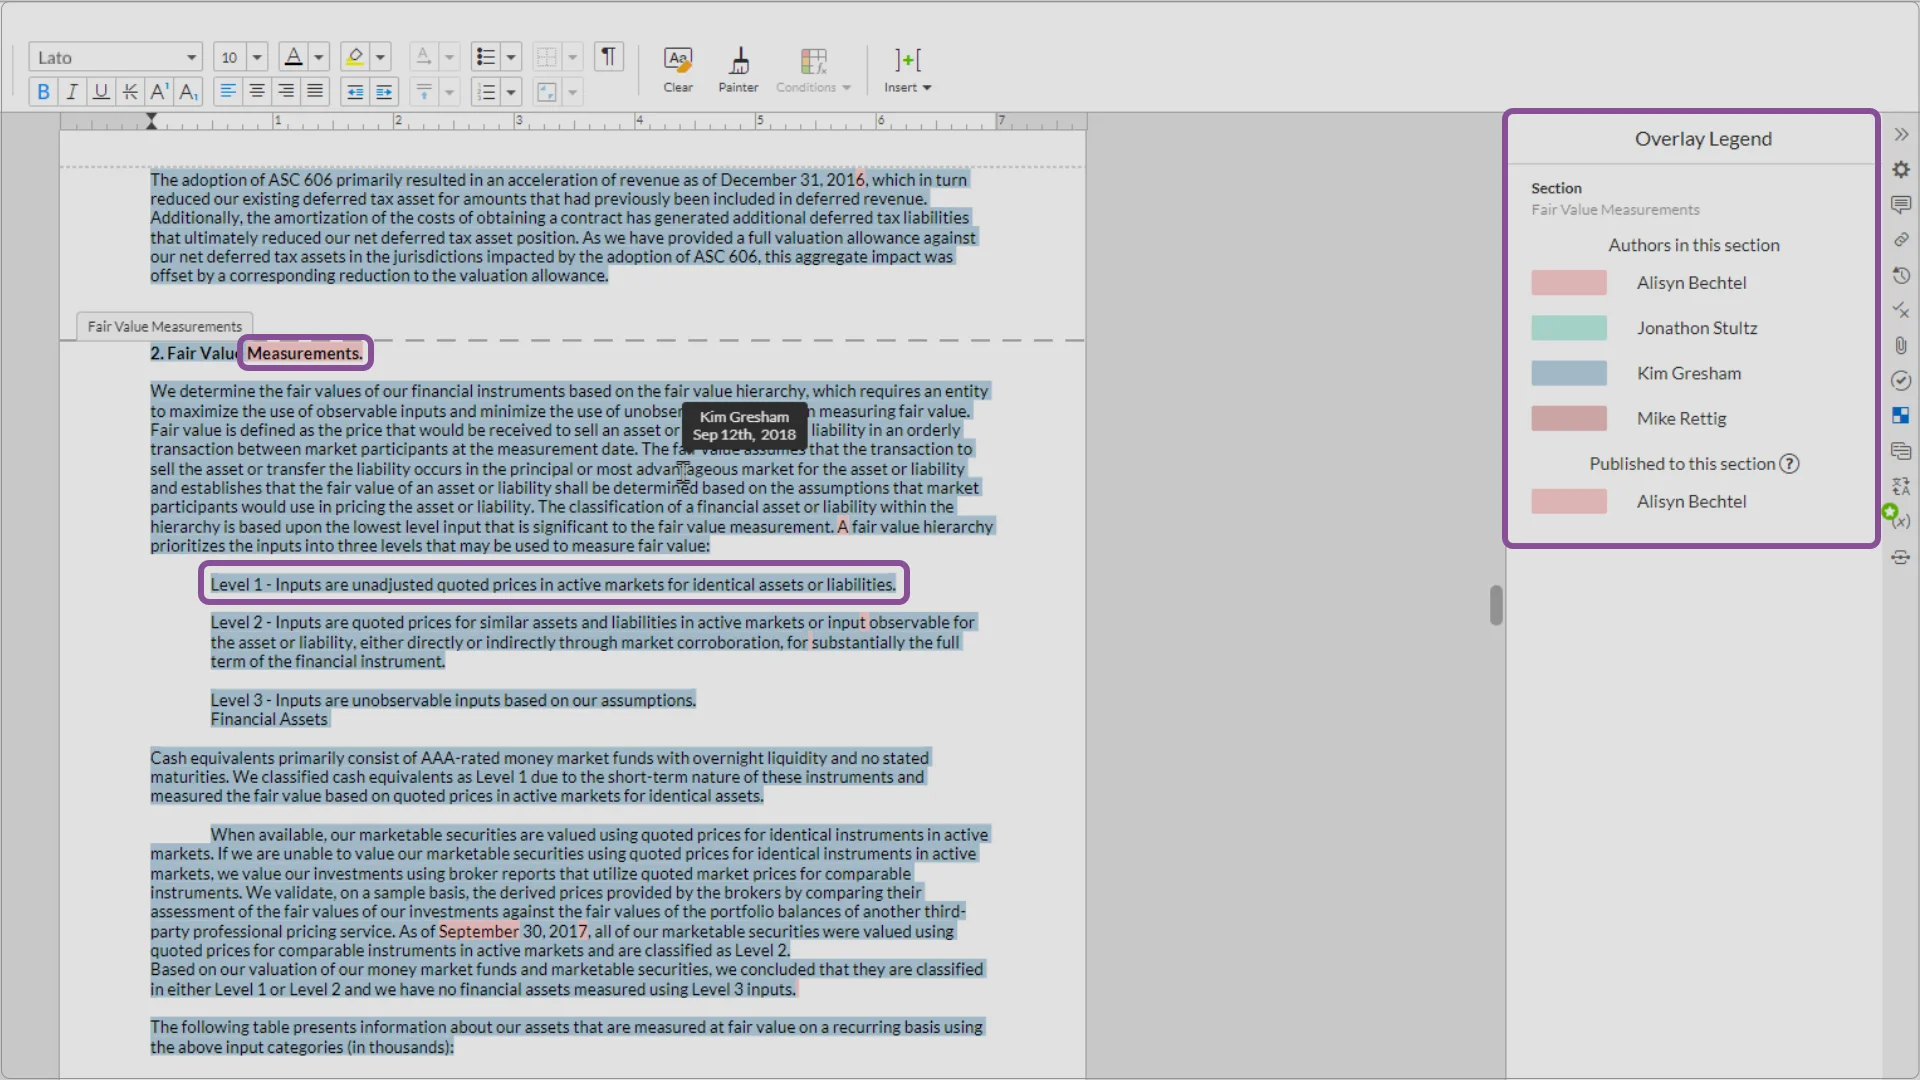The height and width of the screenshot is (1080, 1920).
Task: Show paragraph marks
Action: pyautogui.click(x=609, y=57)
